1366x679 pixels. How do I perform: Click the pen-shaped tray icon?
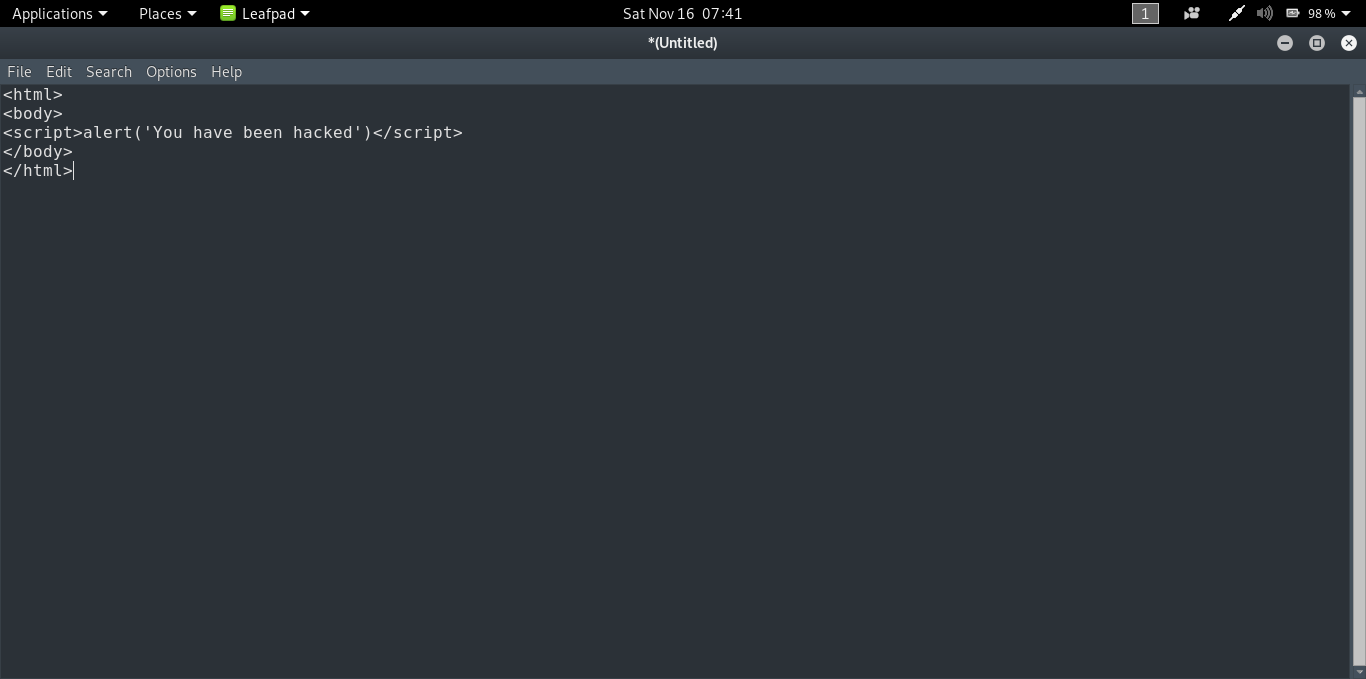[x=1237, y=13]
